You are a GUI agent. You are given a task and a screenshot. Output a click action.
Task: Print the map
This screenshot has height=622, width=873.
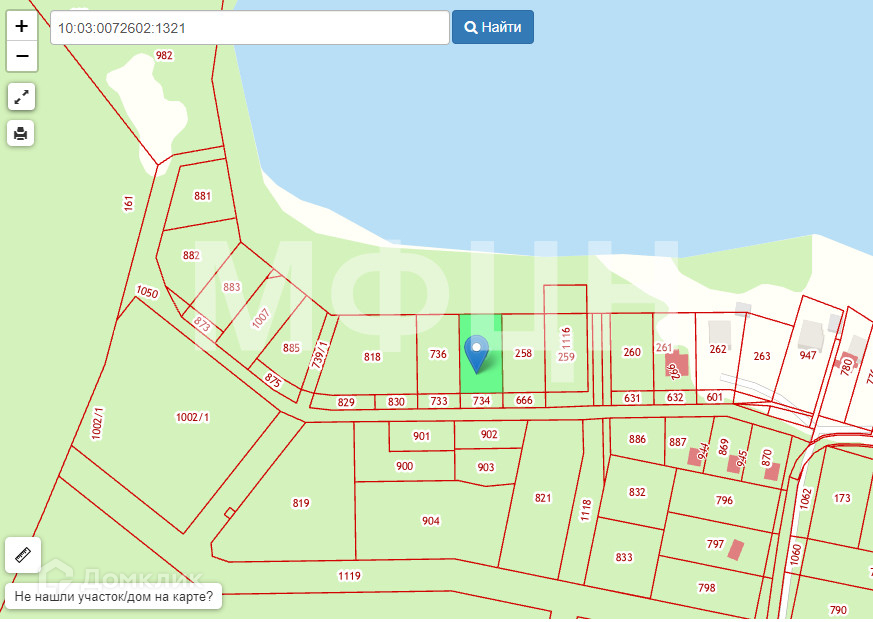pos(21,134)
